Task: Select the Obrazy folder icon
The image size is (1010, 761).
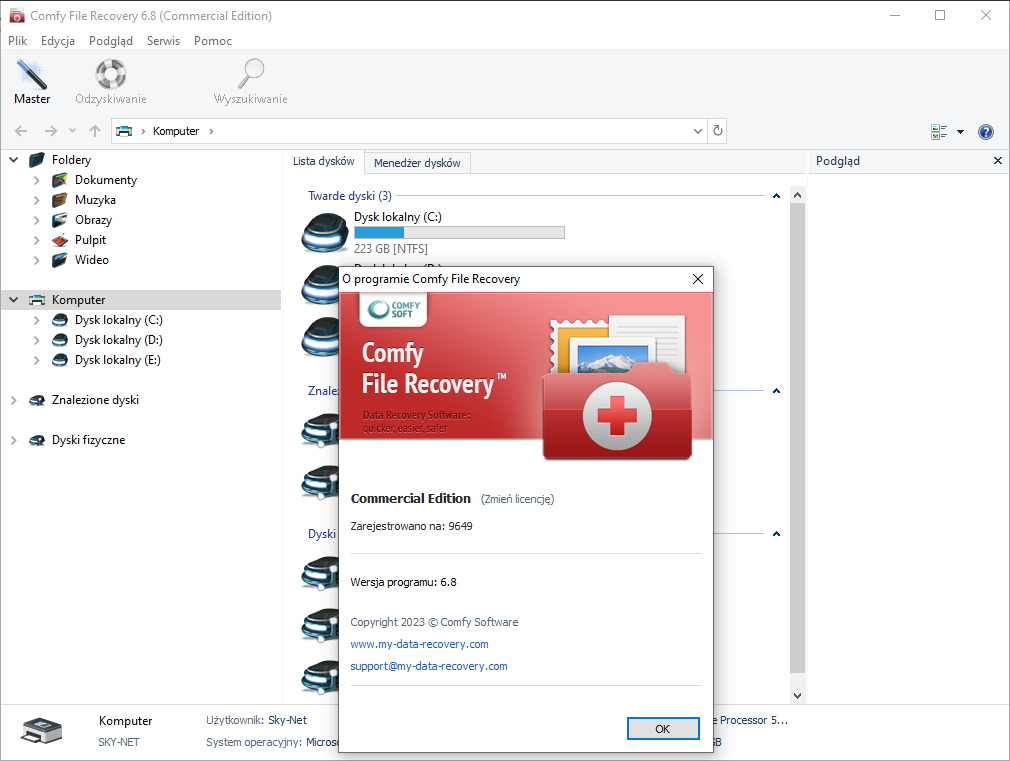Action: [60, 220]
